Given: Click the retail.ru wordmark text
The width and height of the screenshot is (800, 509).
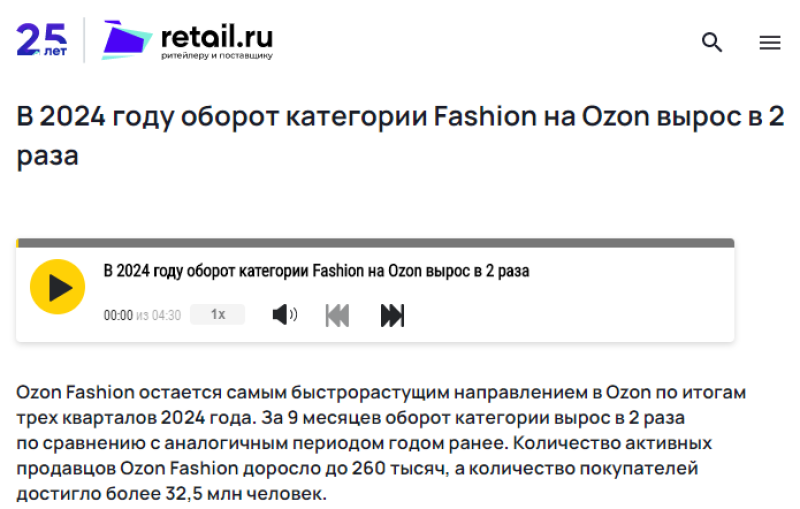Looking at the screenshot, I should click(x=216, y=36).
